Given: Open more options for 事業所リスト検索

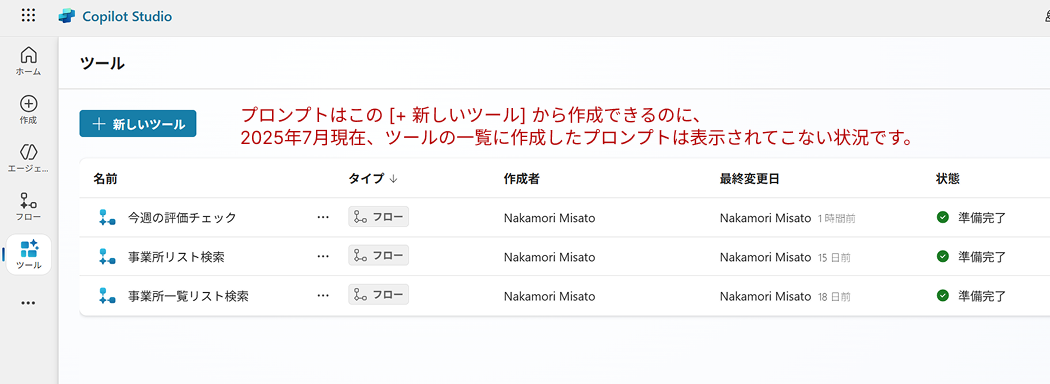Looking at the screenshot, I should pyautogui.click(x=323, y=256).
